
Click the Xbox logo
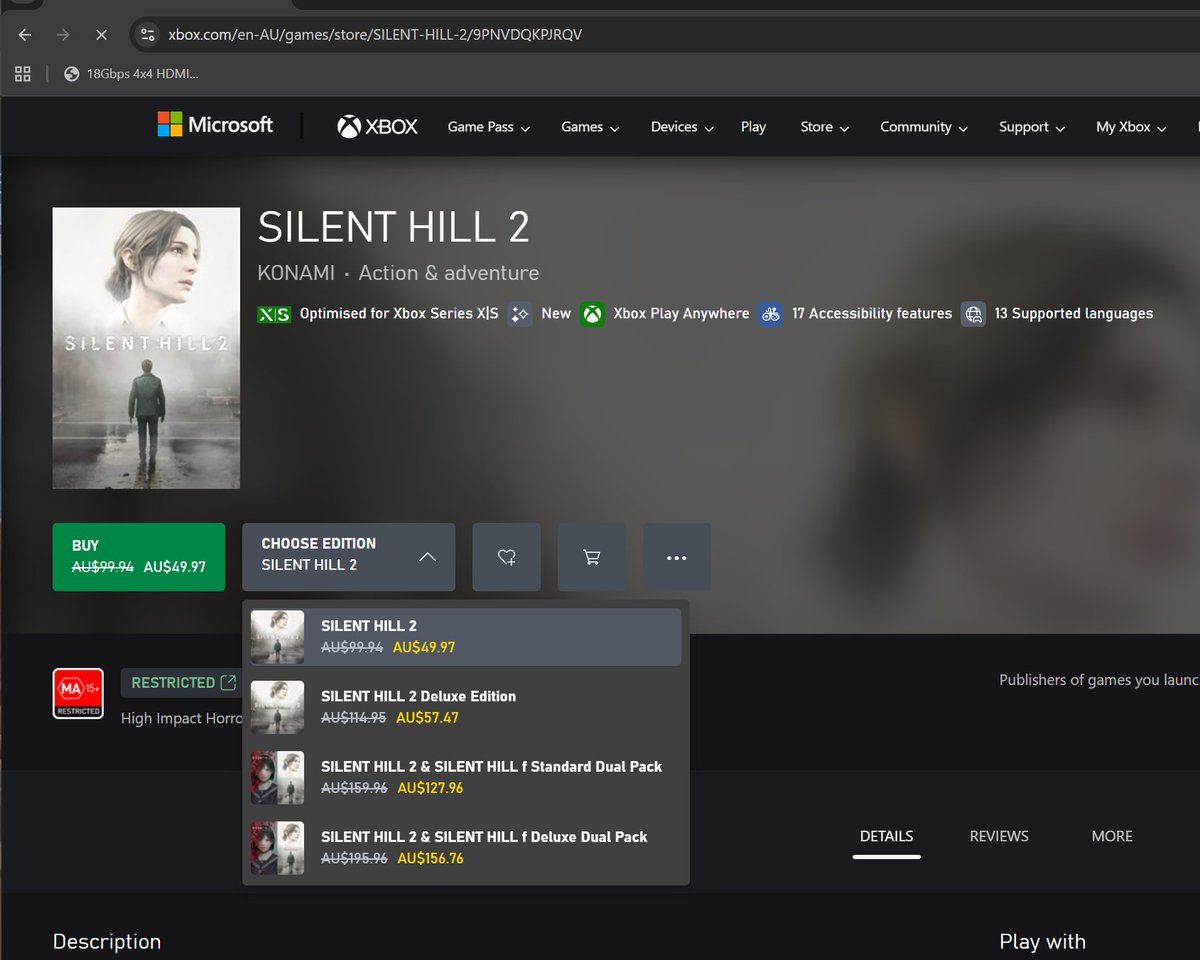coord(377,127)
